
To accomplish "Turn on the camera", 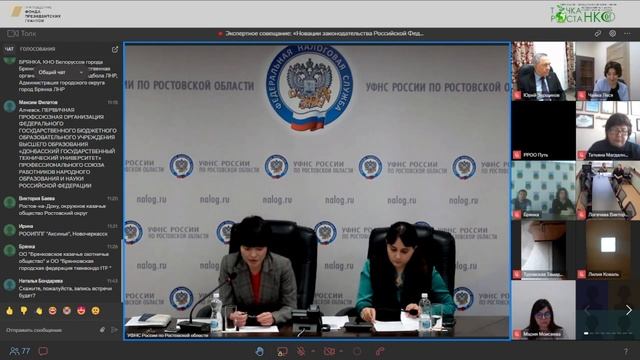I will tap(329, 351).
